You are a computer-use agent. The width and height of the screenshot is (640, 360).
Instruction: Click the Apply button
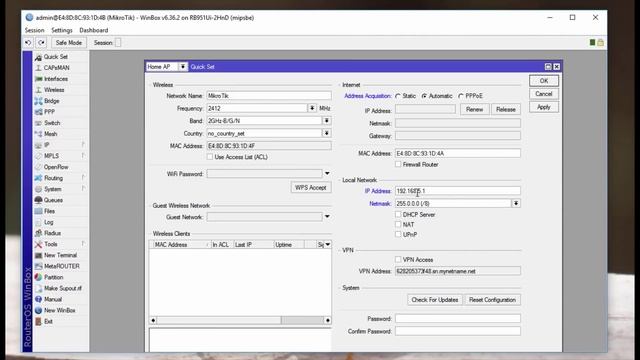(x=544, y=107)
